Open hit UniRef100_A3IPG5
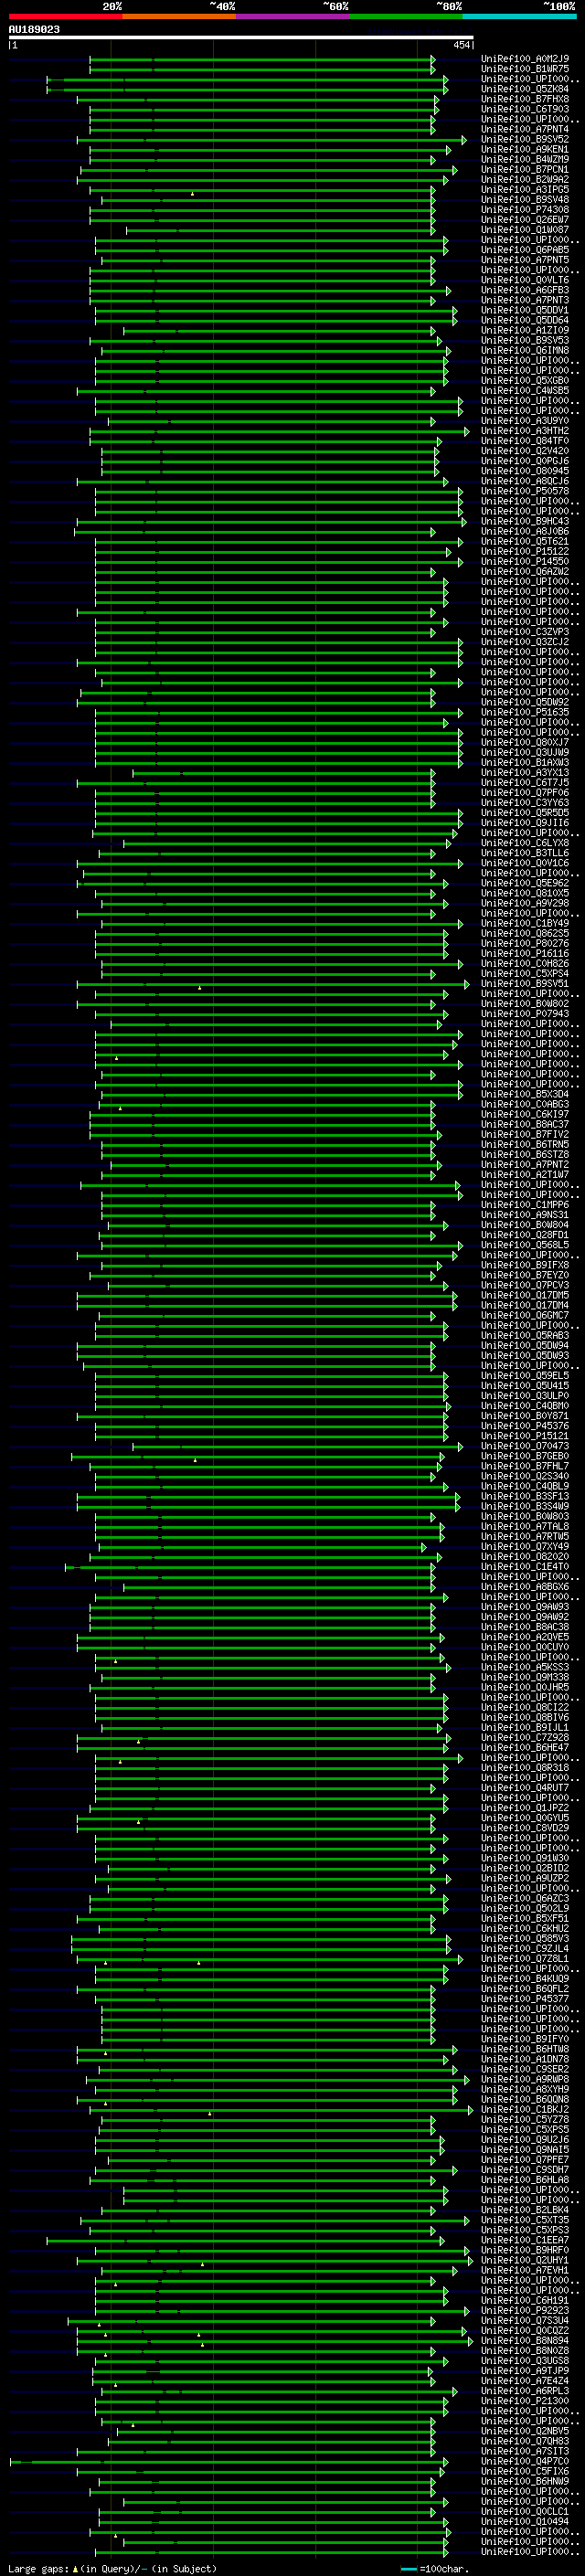The image size is (585, 2576). [525, 190]
